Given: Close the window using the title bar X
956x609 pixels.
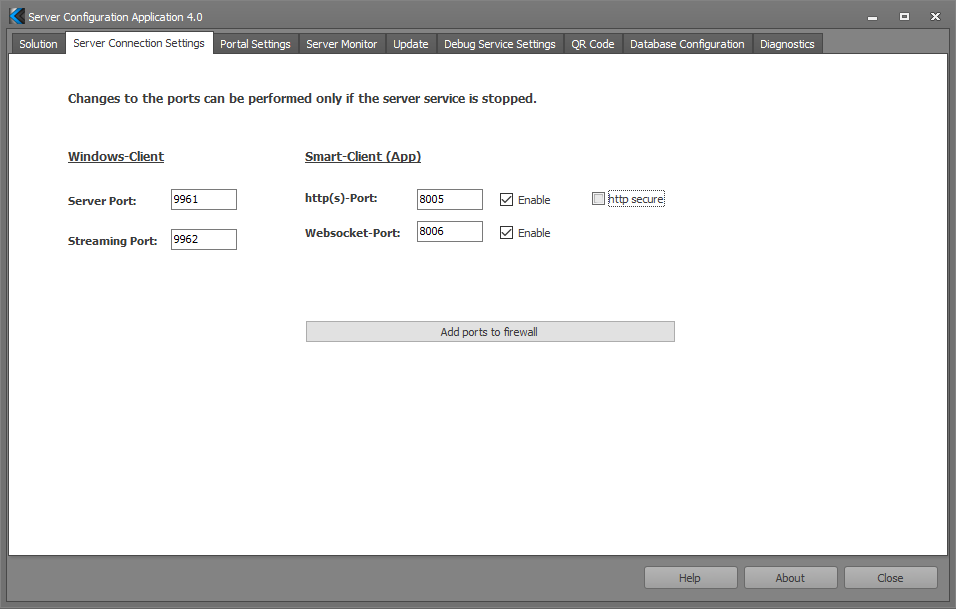Looking at the screenshot, I should tap(935, 16).
